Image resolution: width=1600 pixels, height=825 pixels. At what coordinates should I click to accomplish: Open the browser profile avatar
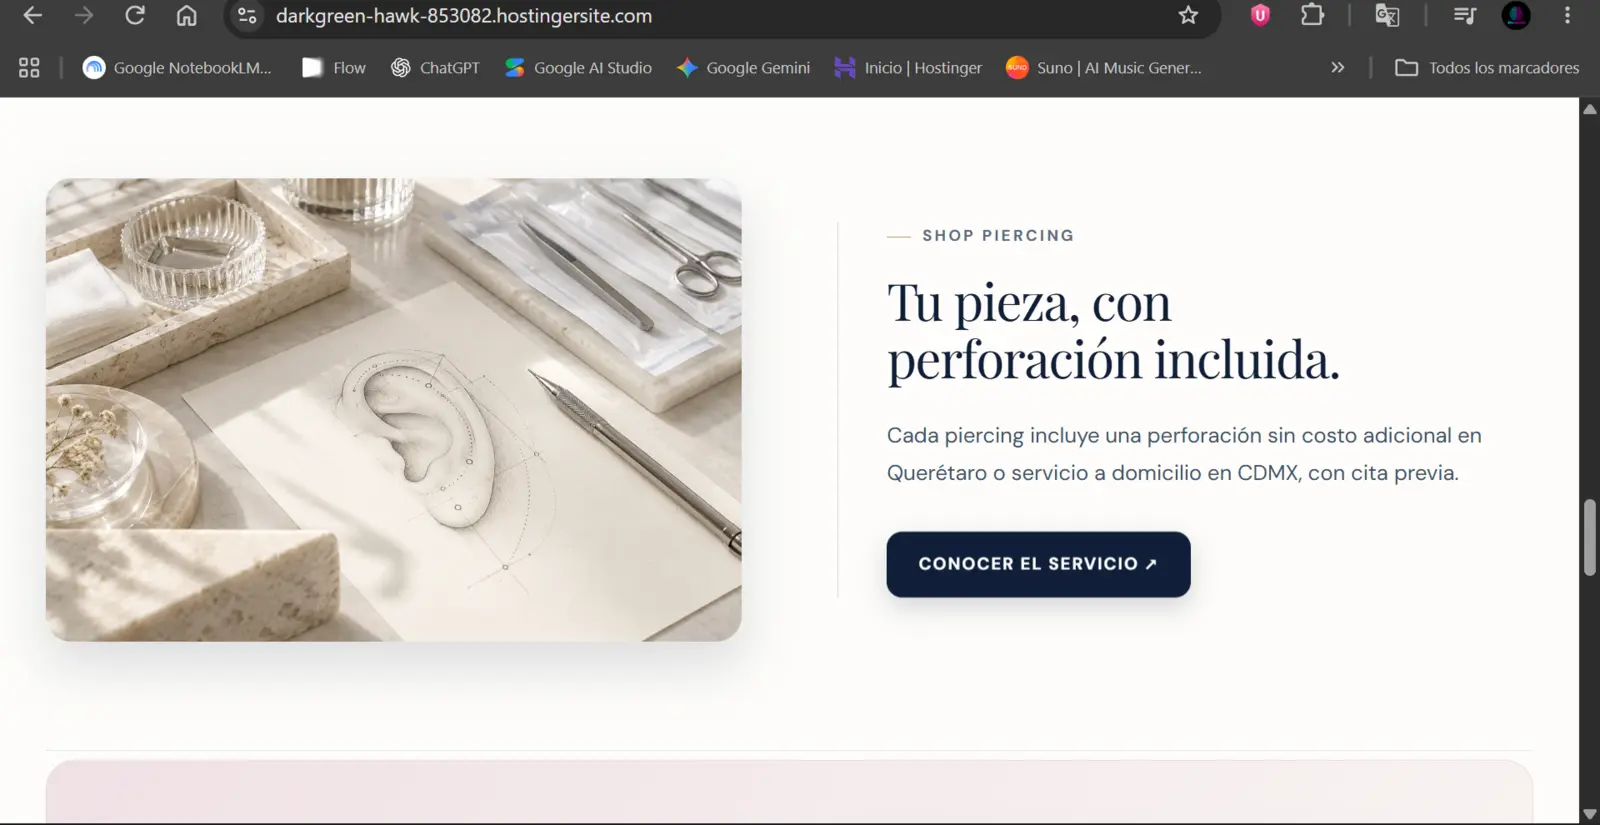1516,15
